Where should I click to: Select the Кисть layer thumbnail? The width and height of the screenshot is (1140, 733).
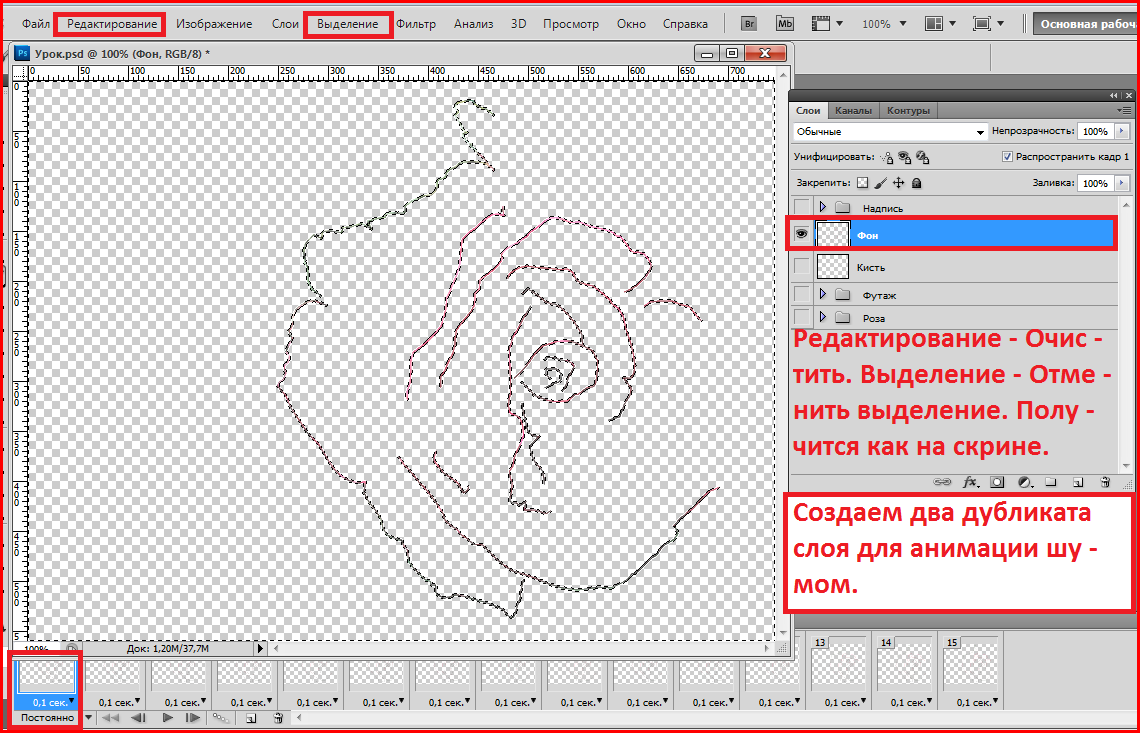click(x=833, y=267)
